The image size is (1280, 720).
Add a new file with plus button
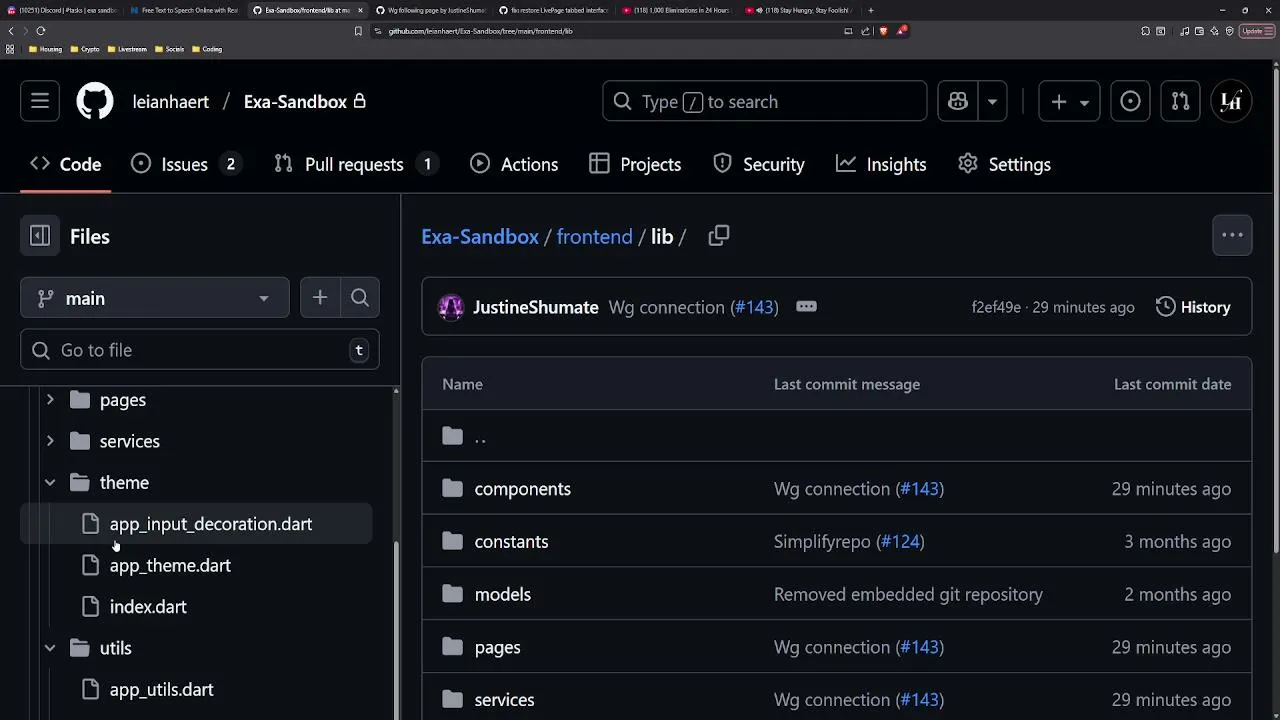(x=320, y=298)
